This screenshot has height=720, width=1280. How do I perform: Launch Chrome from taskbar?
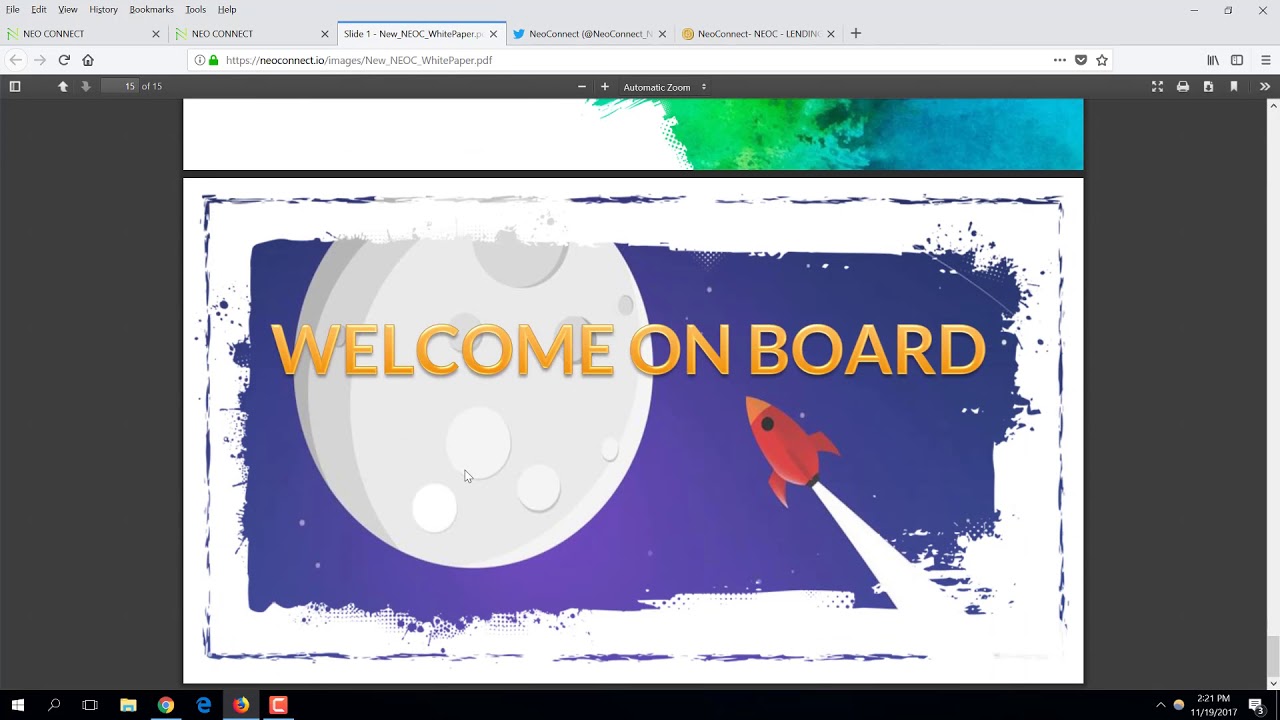tap(166, 705)
